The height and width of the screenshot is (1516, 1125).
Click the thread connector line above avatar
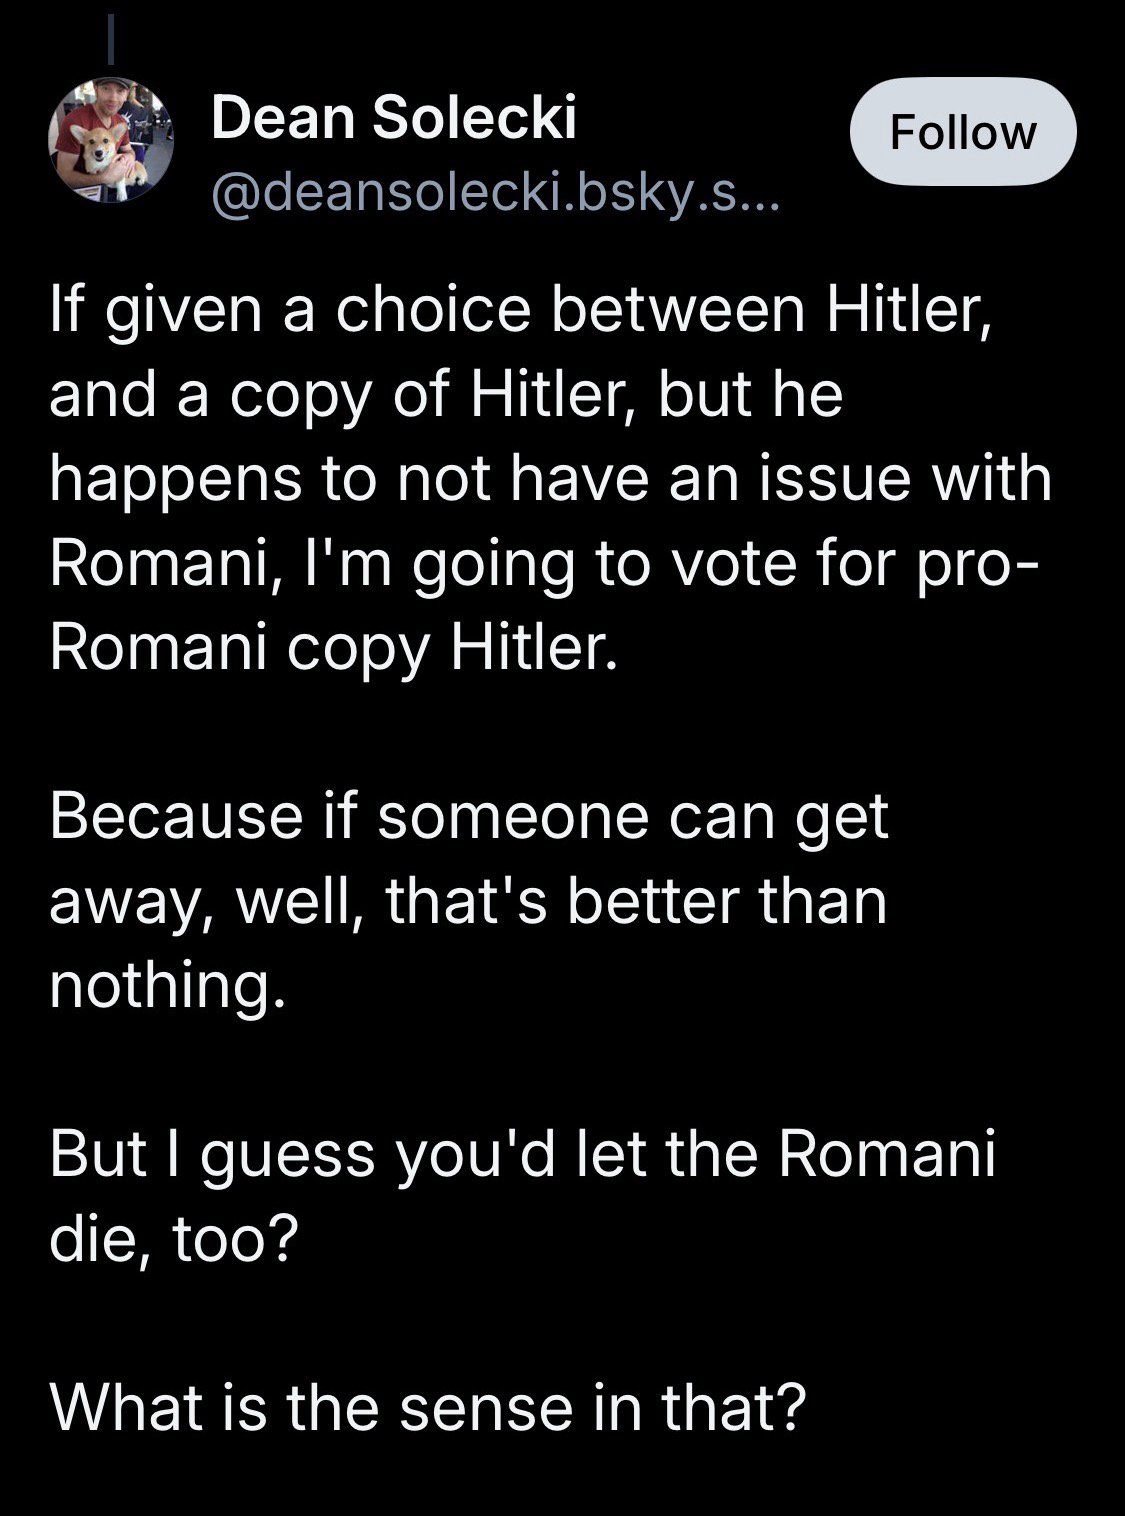point(112,38)
